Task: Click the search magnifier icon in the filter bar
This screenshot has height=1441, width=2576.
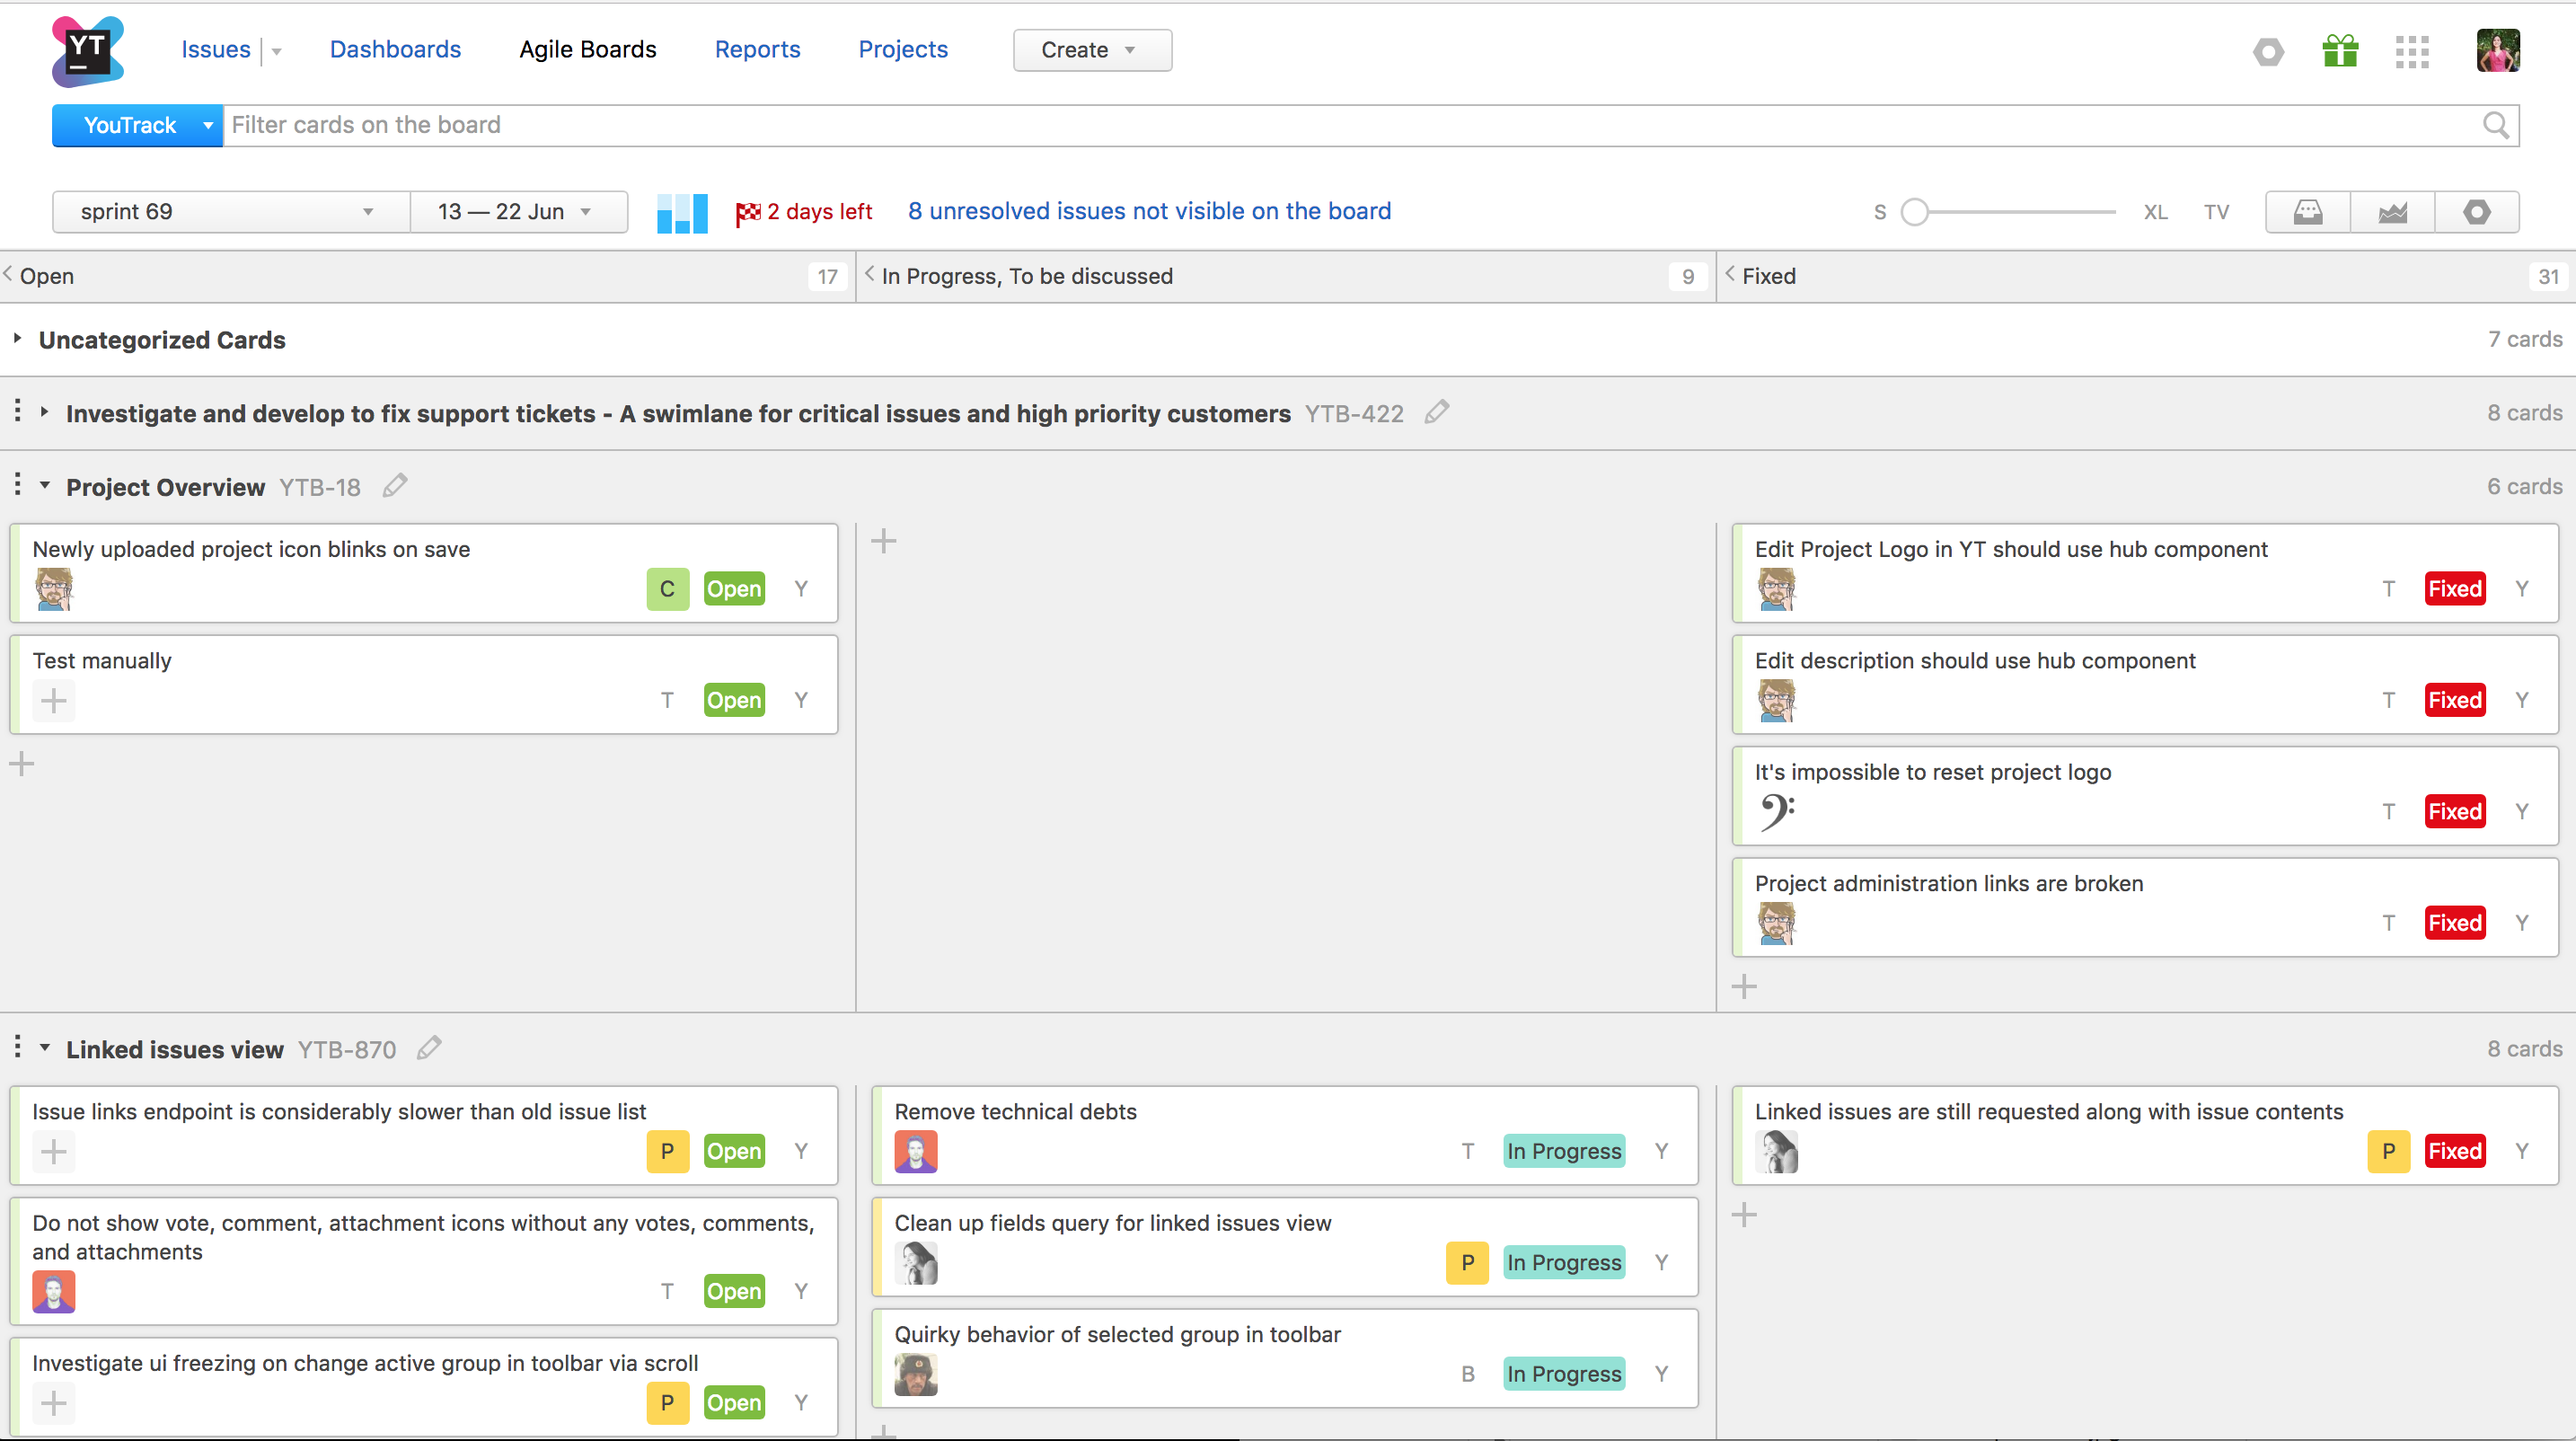Action: pyautogui.click(x=2496, y=125)
